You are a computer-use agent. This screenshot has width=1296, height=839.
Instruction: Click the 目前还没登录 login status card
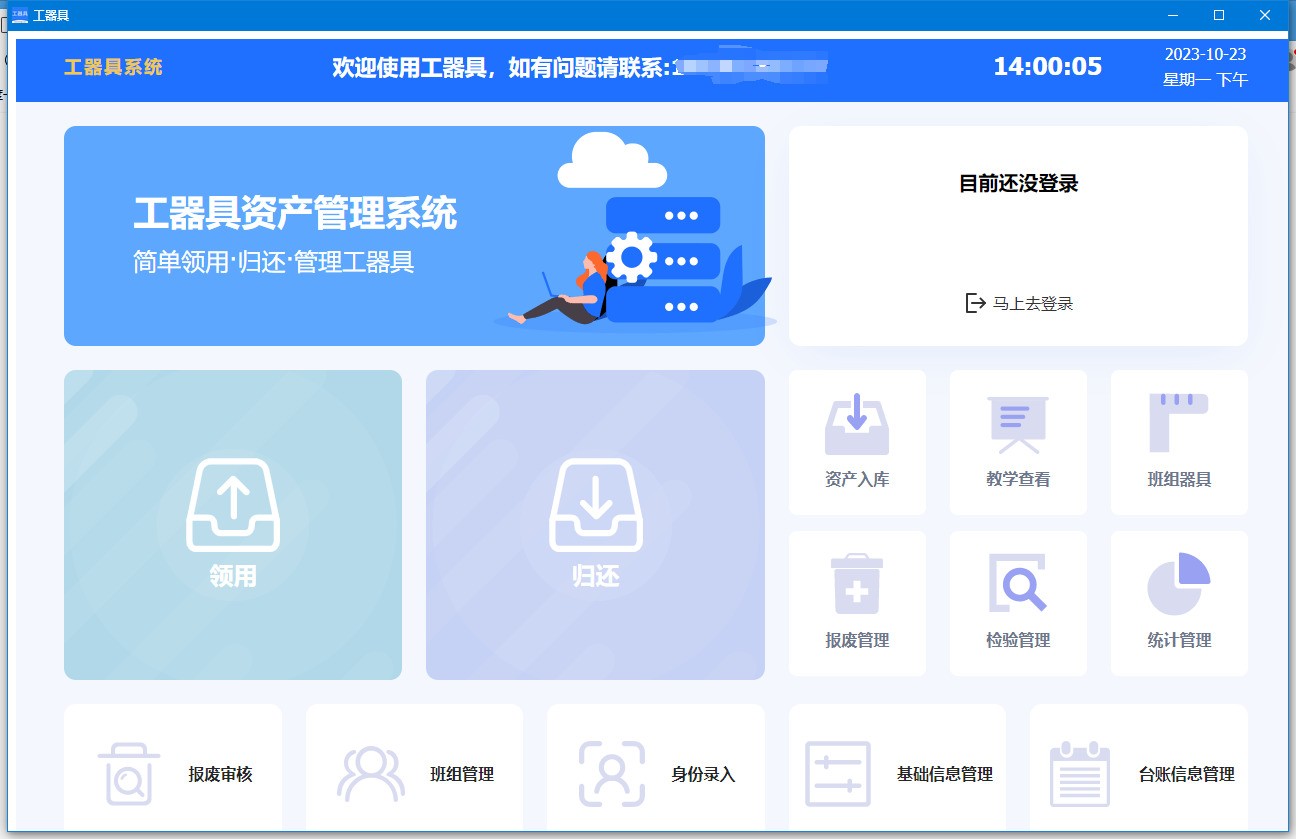pyautogui.click(x=1019, y=186)
